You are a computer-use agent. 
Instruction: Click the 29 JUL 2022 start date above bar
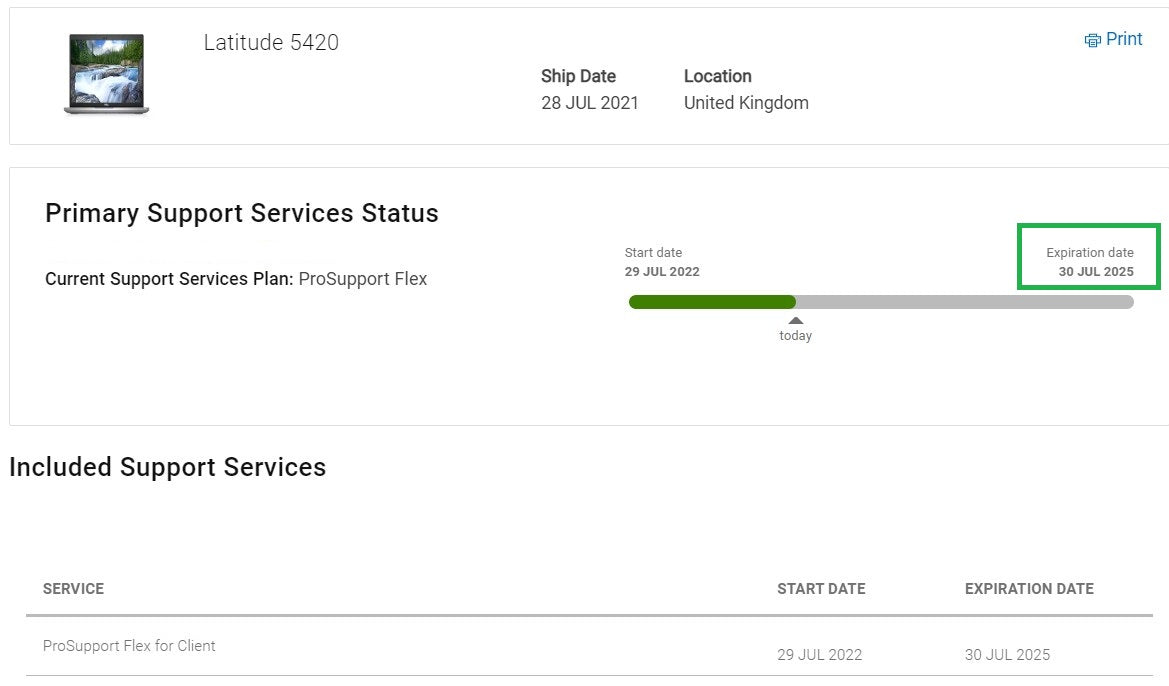point(662,271)
